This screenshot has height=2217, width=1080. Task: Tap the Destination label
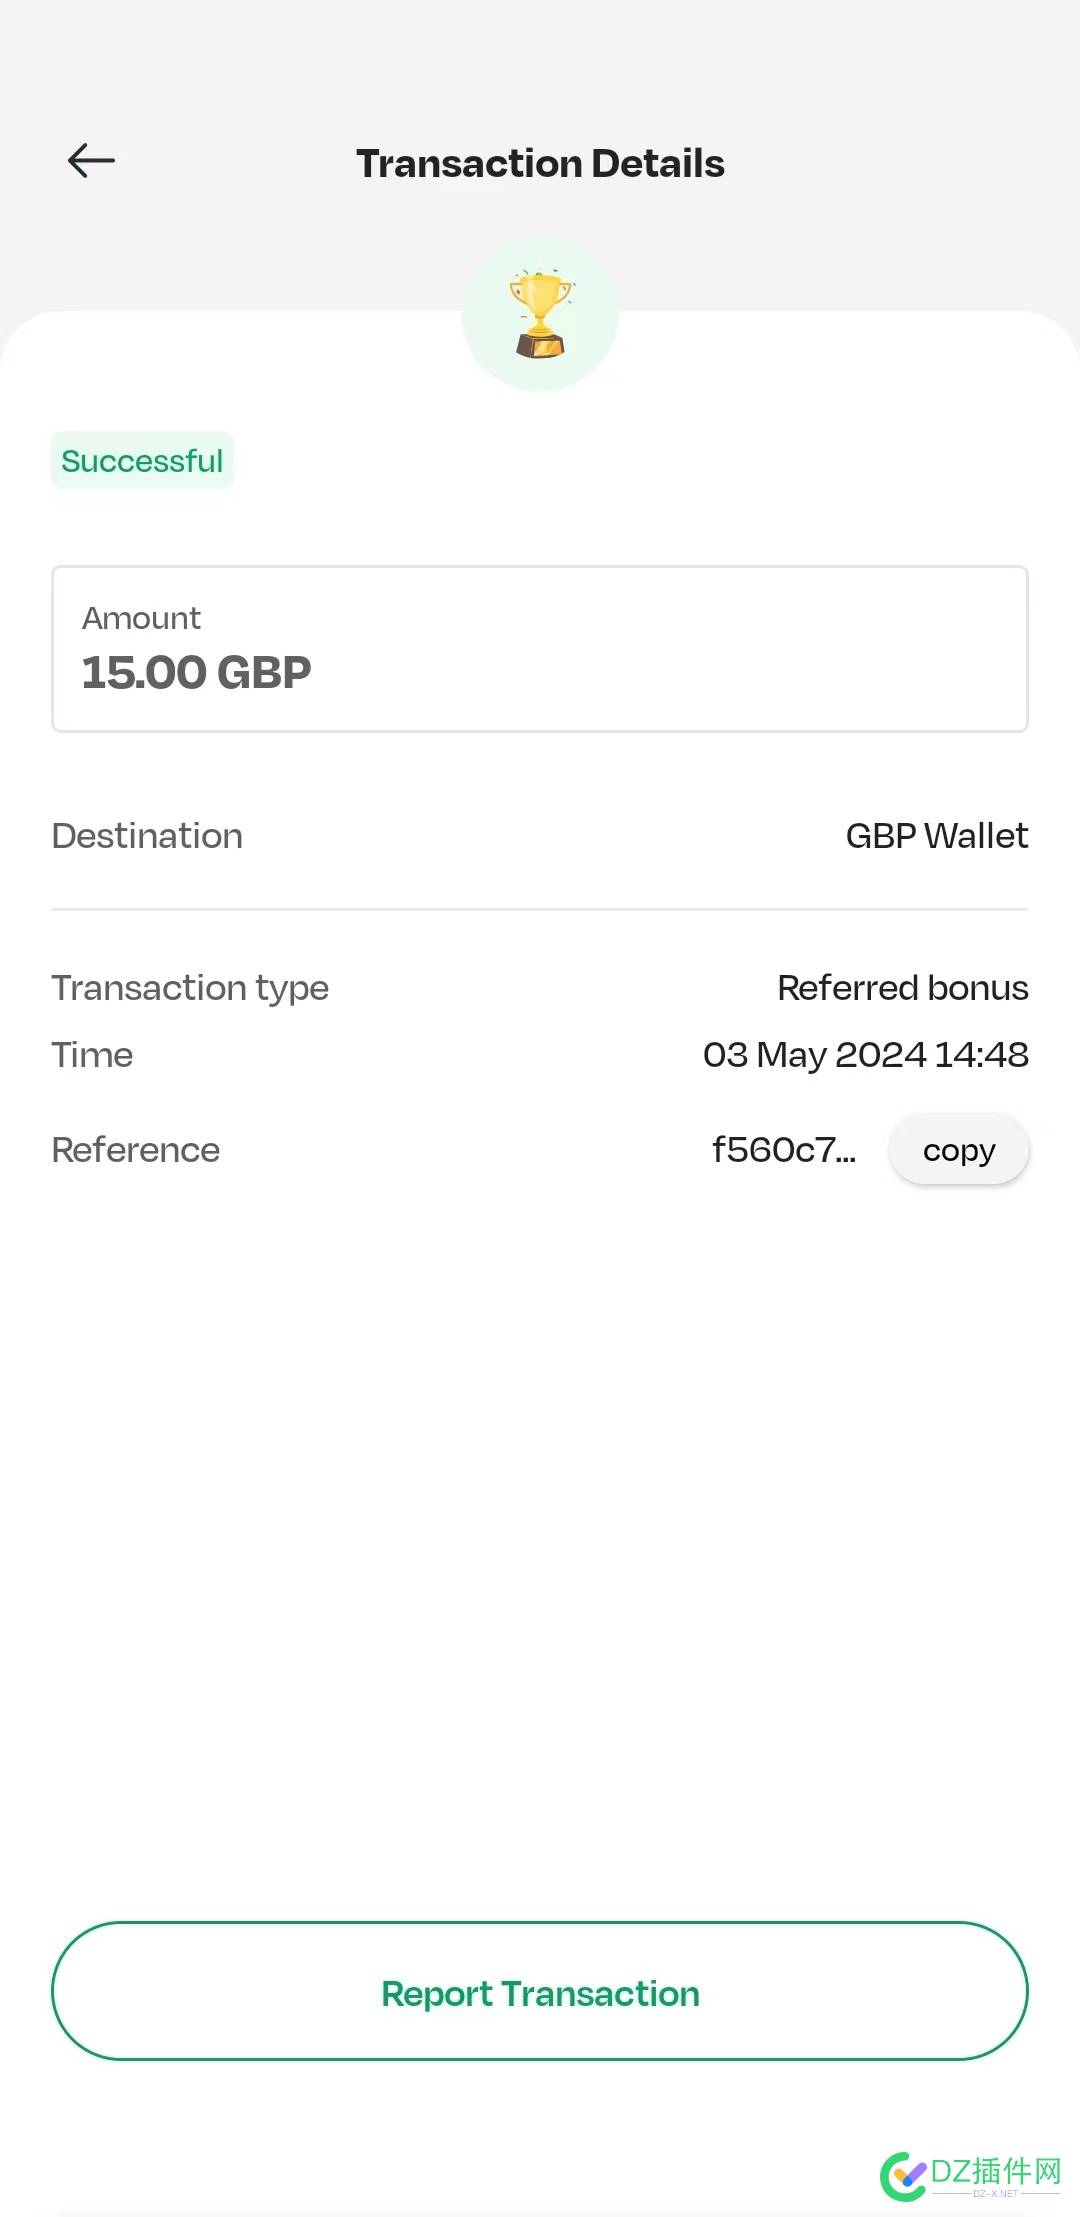(147, 836)
